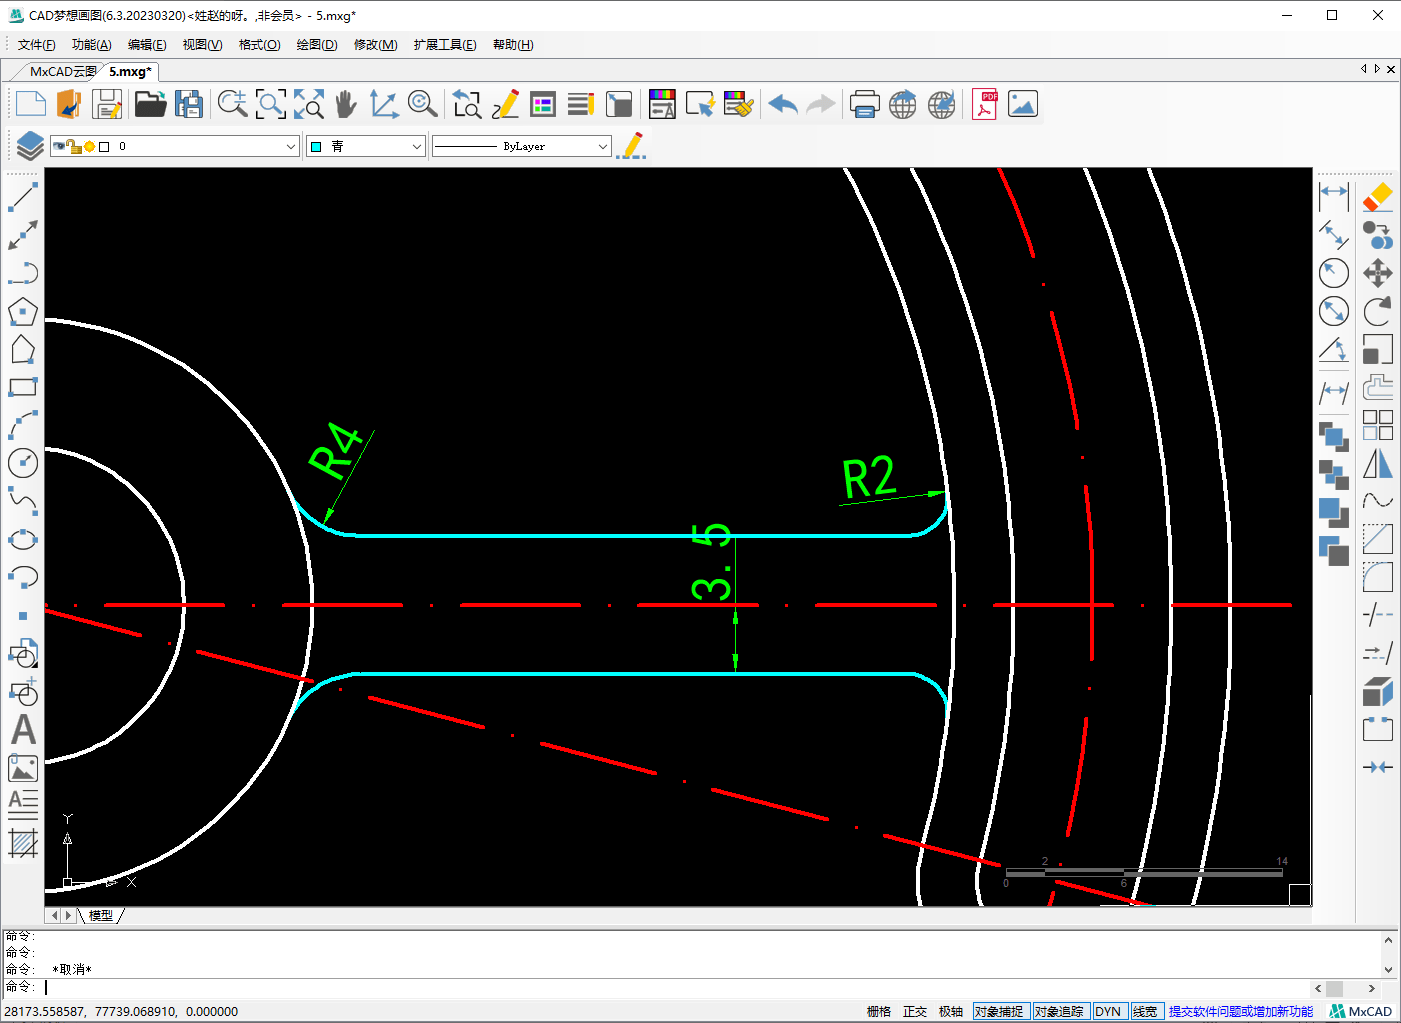Image resolution: width=1401 pixels, height=1023 pixels.
Task: Open the 绘图(D) menu
Action: (x=316, y=45)
